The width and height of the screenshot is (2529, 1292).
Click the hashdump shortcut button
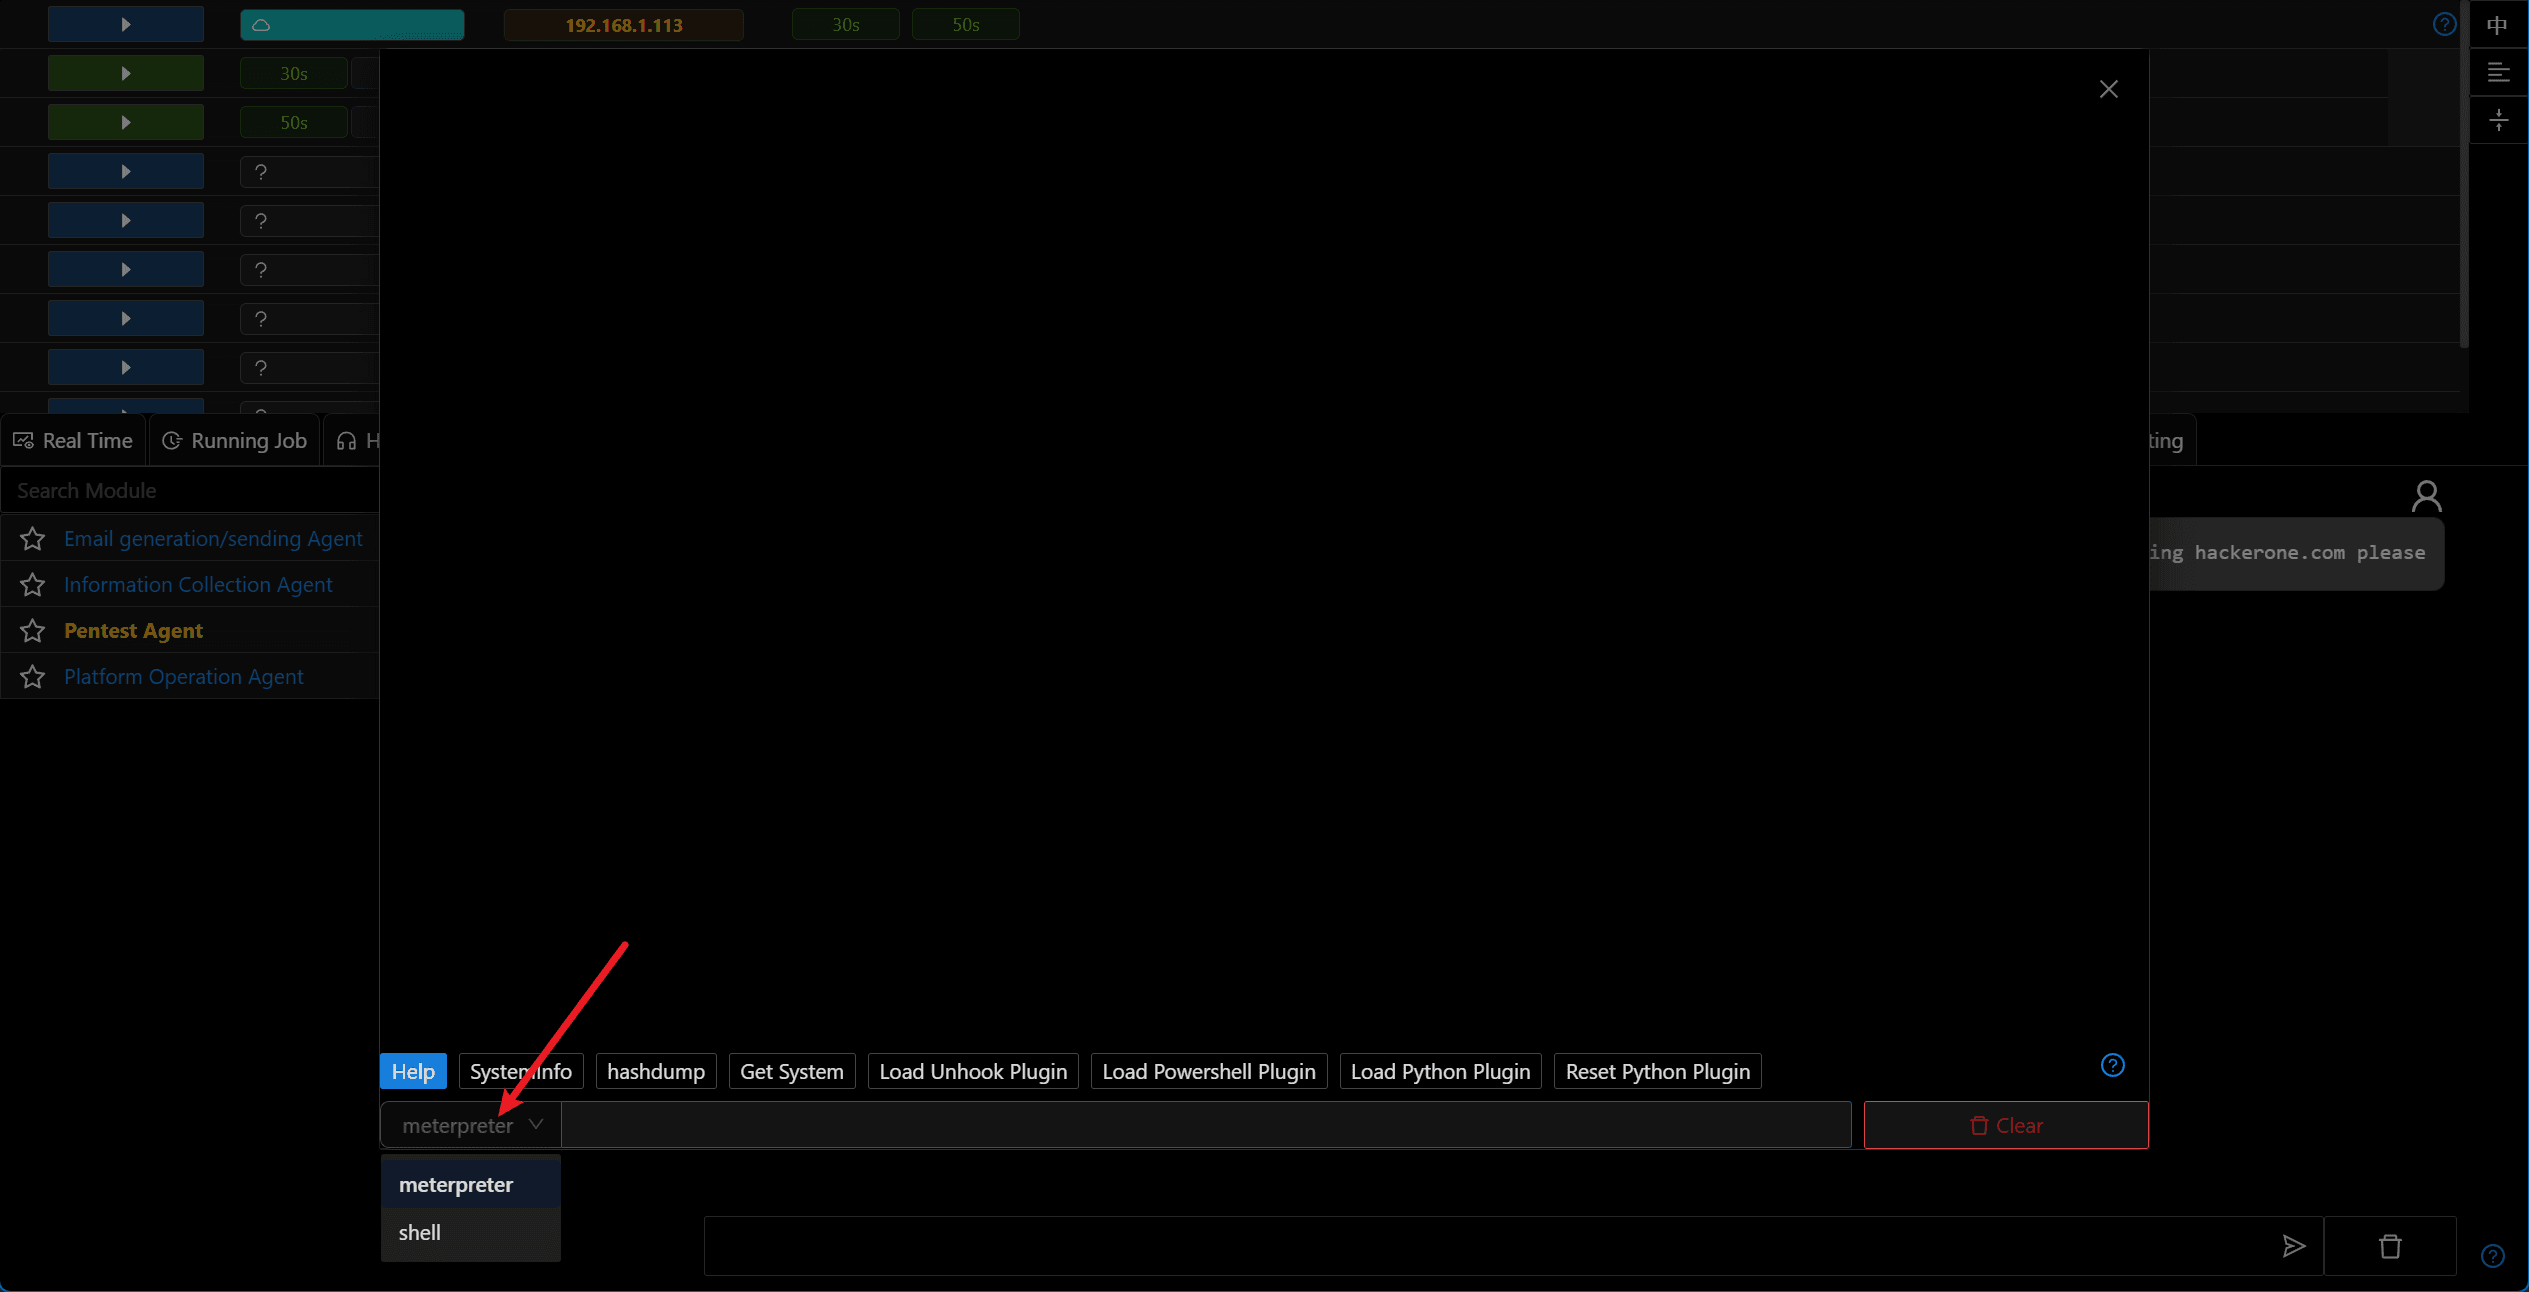pos(656,1072)
